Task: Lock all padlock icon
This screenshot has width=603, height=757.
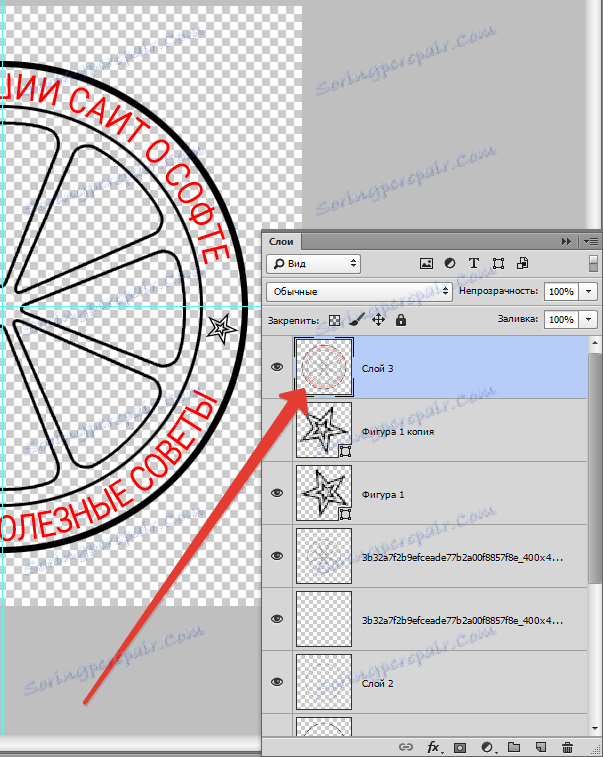Action: [401, 320]
